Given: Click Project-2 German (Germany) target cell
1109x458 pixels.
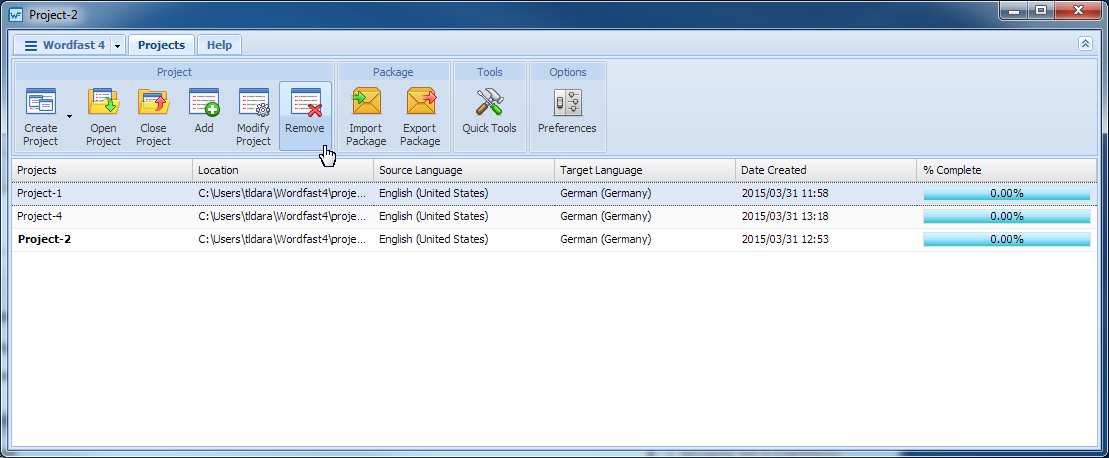Looking at the screenshot, I should pos(606,239).
